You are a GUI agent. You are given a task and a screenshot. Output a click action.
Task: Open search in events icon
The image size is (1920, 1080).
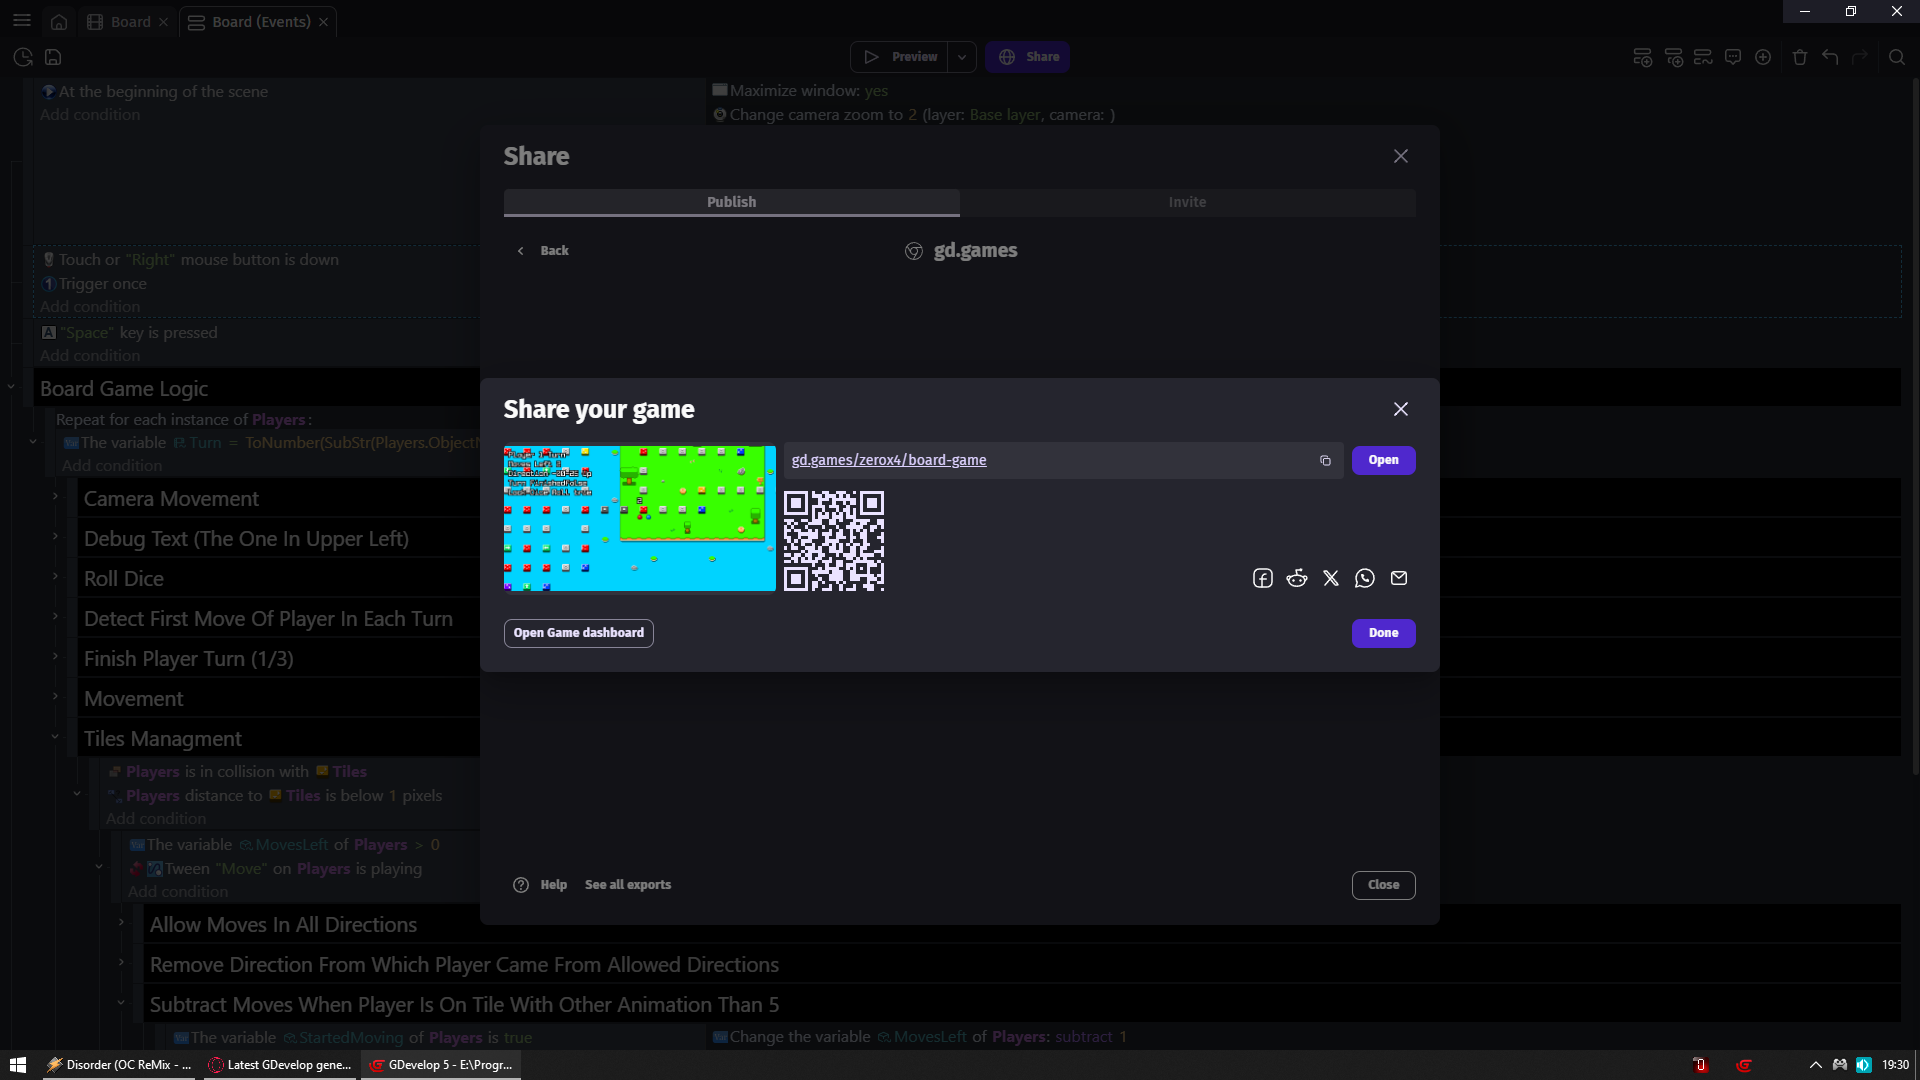[x=1897, y=57]
